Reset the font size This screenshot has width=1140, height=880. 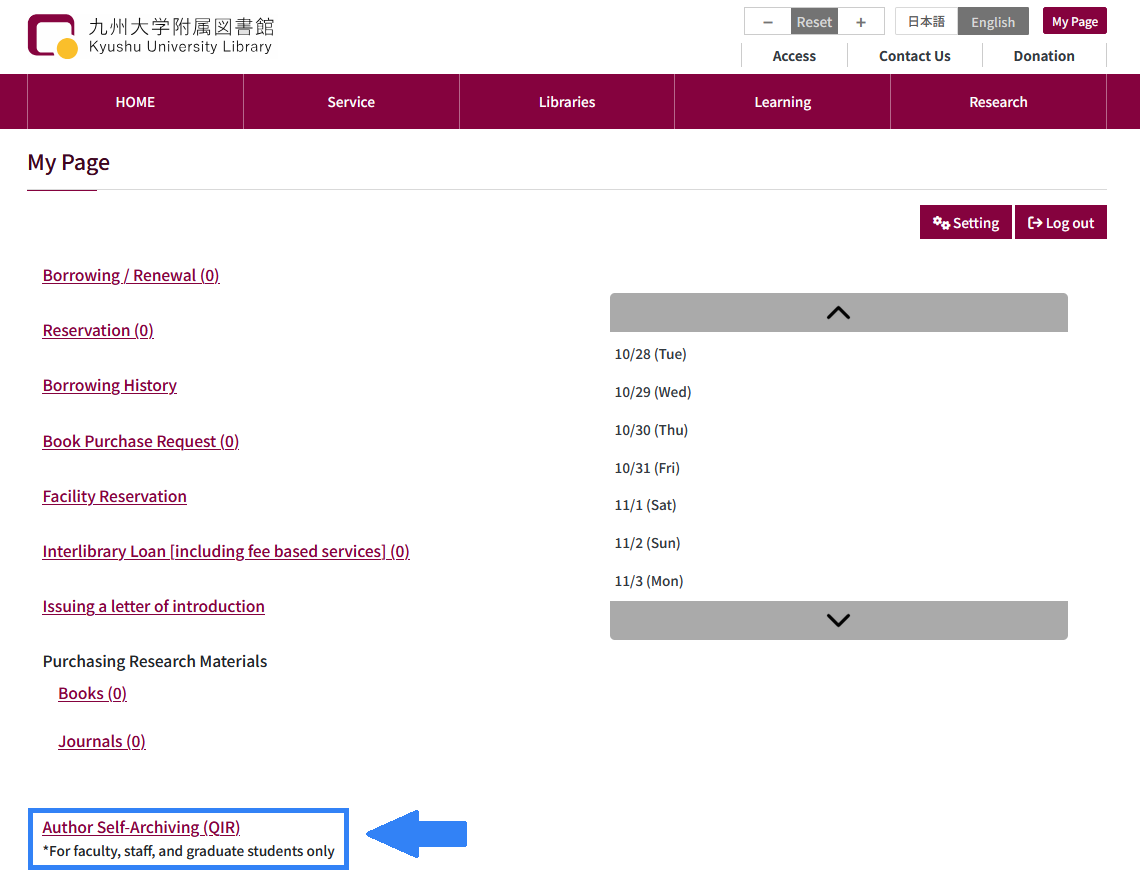point(814,22)
